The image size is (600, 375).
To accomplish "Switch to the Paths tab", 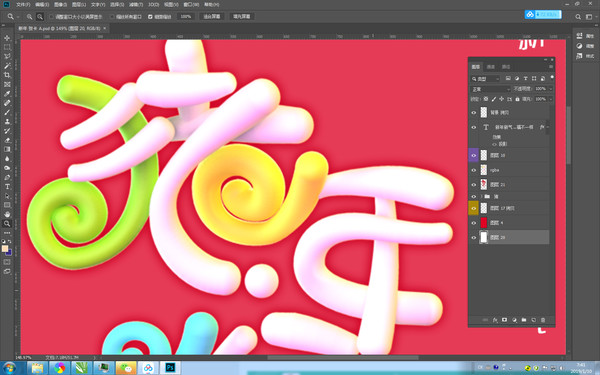I will click(506, 67).
